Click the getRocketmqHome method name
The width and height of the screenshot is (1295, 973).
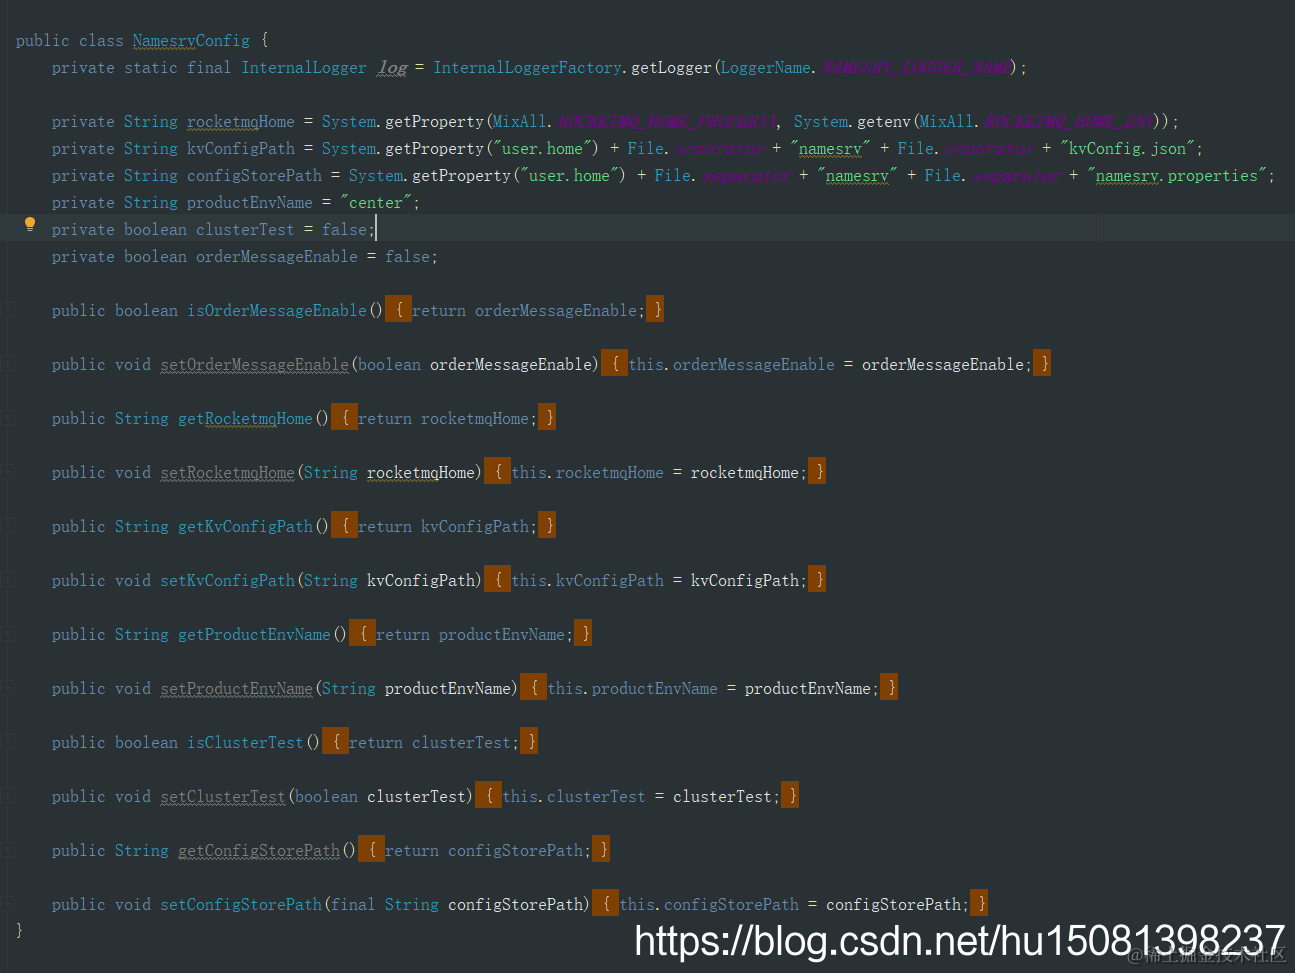pyautogui.click(x=245, y=418)
